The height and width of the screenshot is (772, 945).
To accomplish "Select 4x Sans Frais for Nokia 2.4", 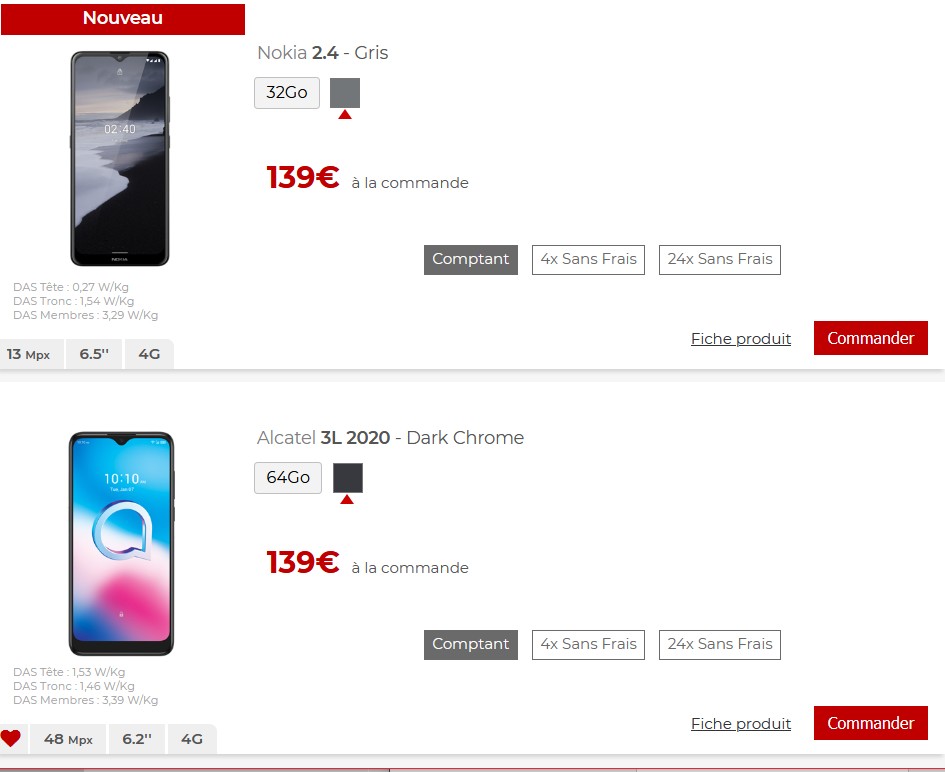I will pyautogui.click(x=588, y=260).
